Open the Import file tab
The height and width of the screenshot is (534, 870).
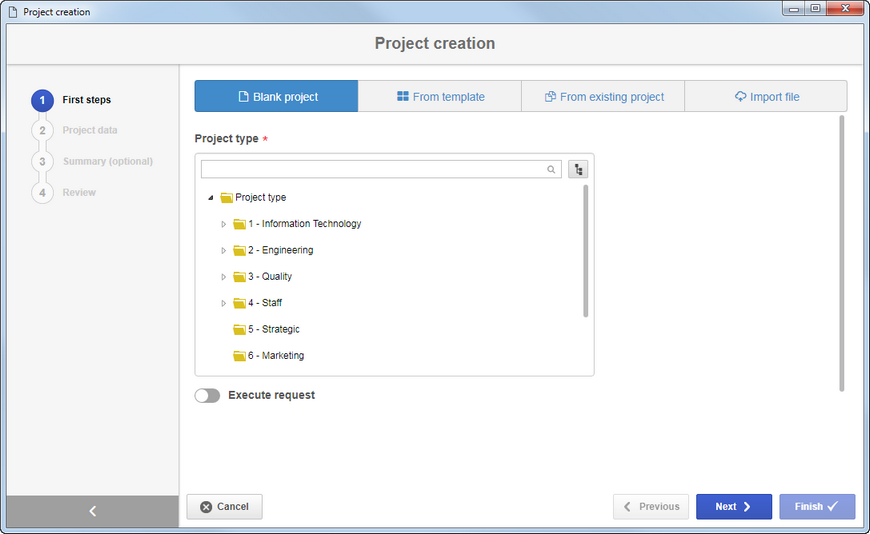pyautogui.click(x=766, y=97)
